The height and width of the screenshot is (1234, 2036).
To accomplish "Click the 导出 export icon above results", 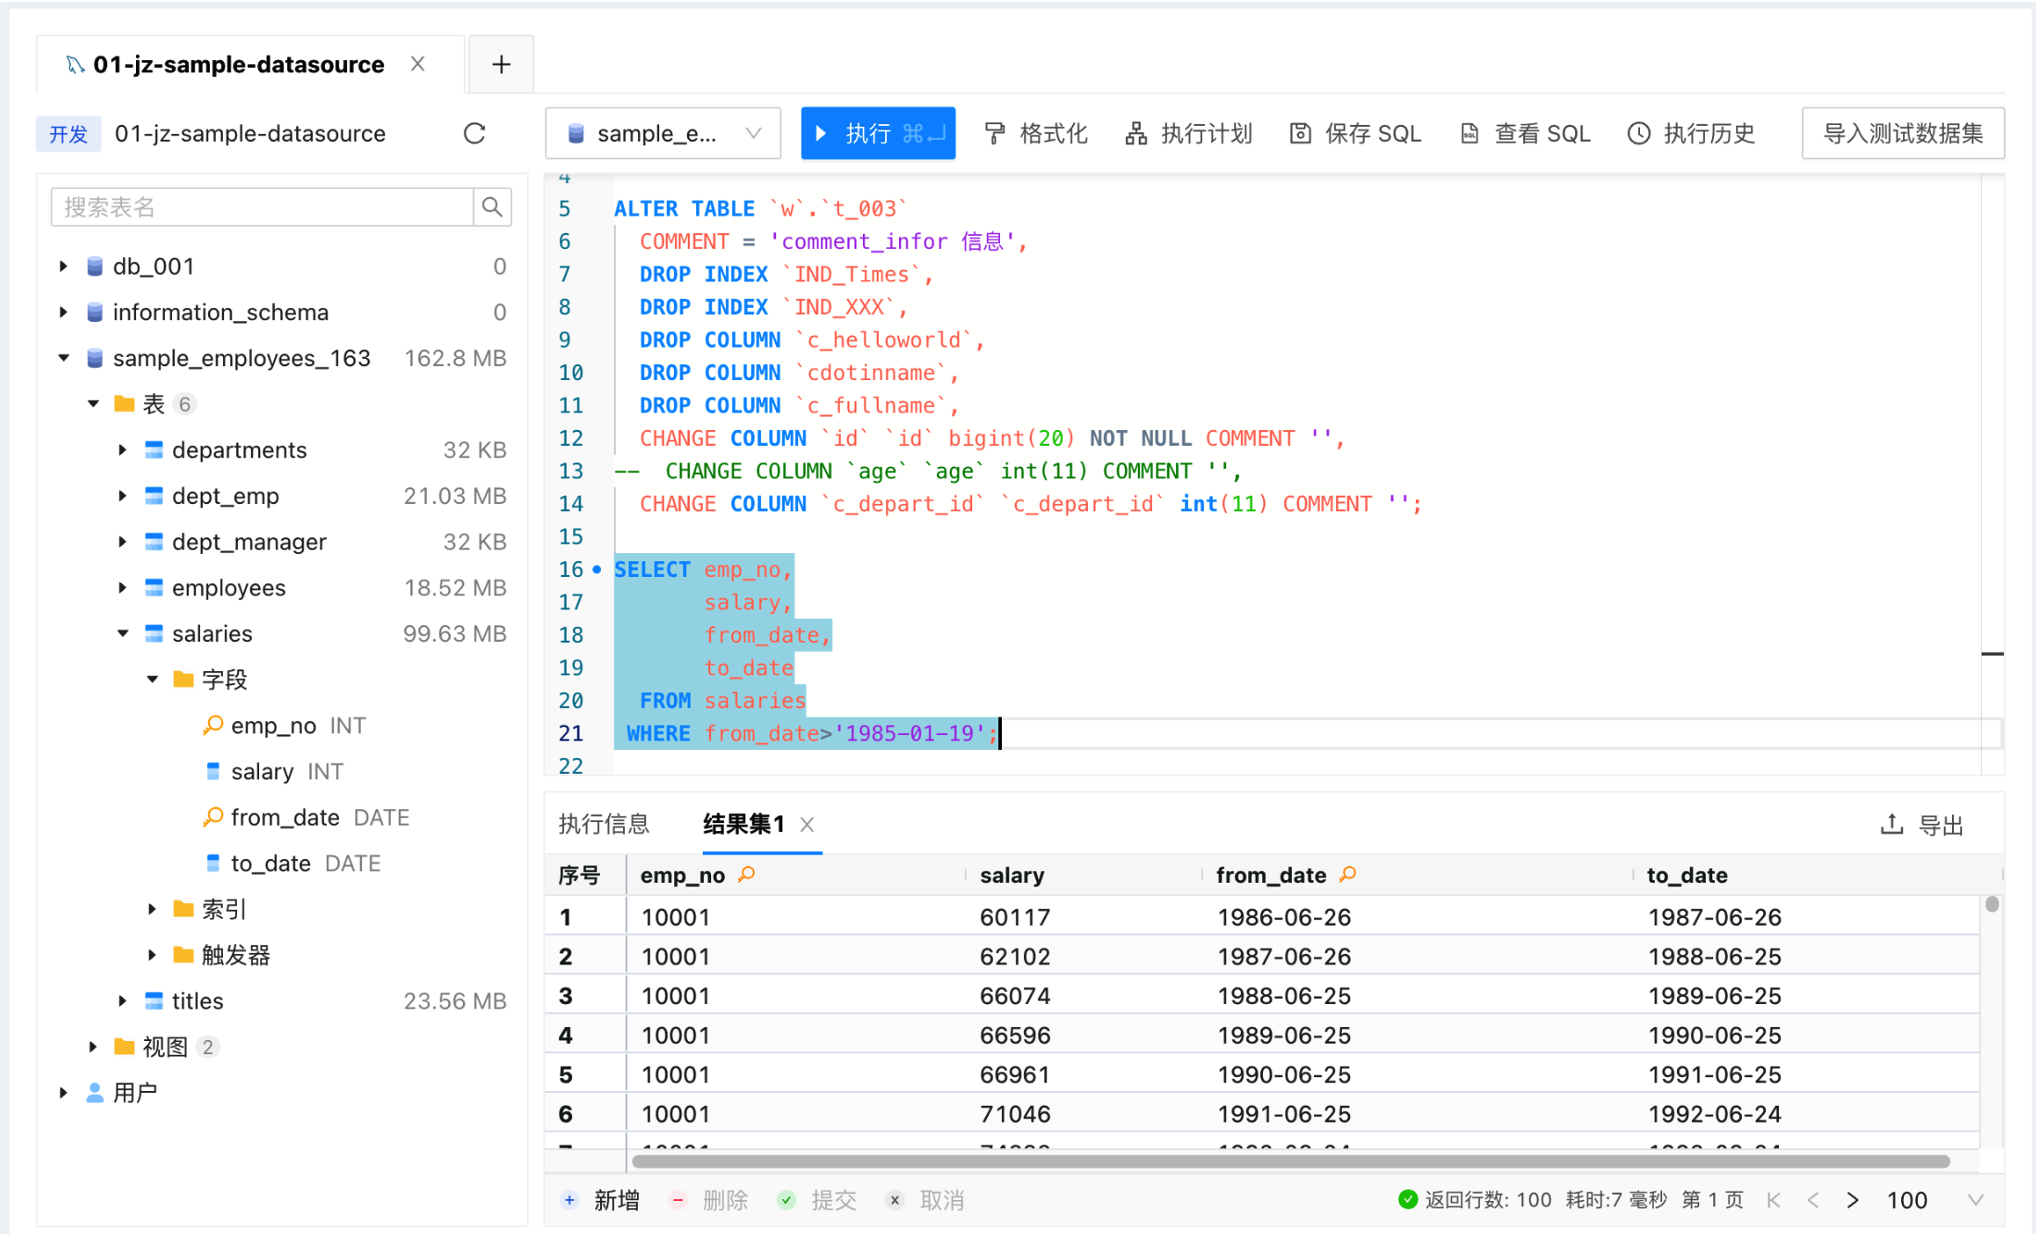I will (x=1891, y=824).
